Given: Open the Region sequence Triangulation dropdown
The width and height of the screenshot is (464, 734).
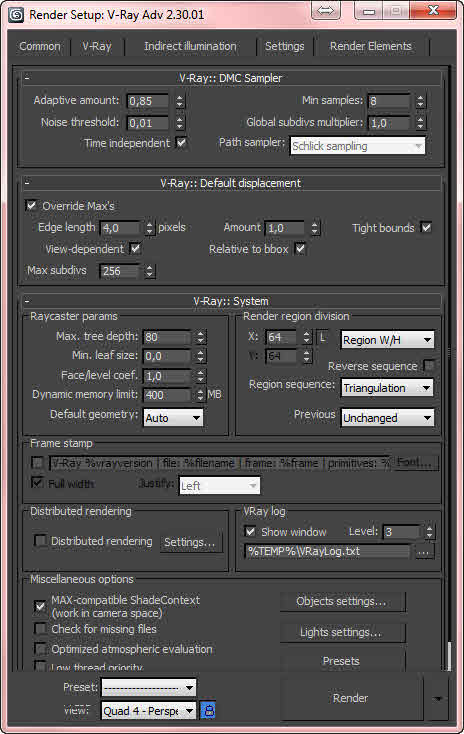Looking at the screenshot, I should [x=387, y=388].
